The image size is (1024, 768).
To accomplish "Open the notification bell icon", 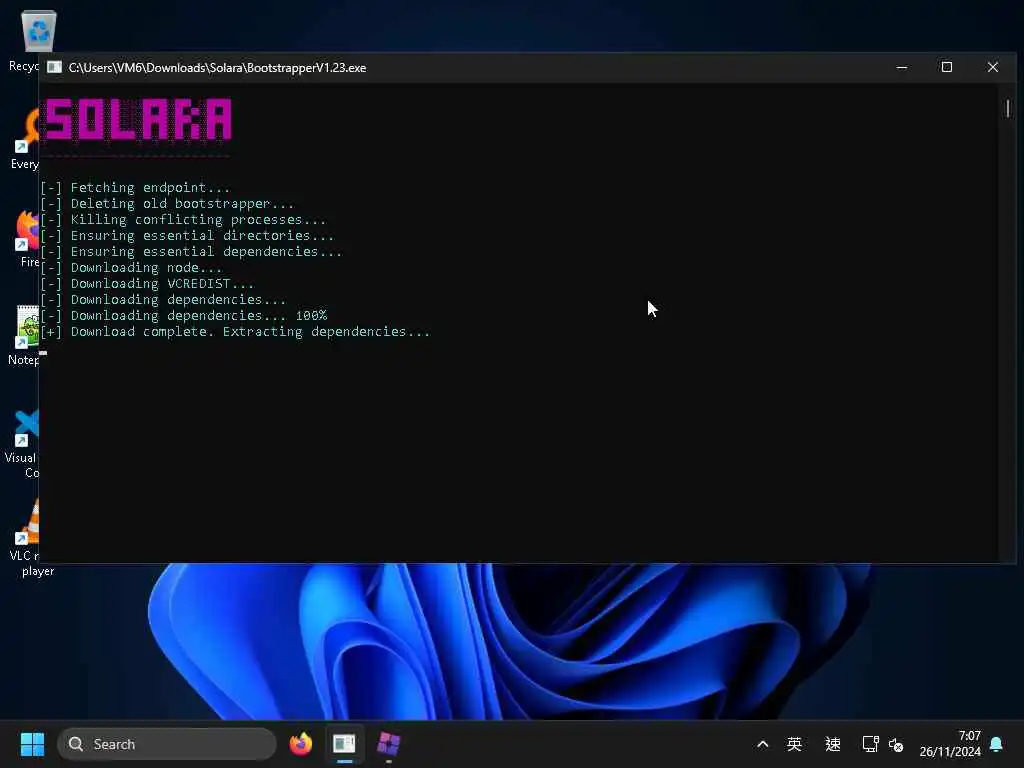I will pos(997,744).
